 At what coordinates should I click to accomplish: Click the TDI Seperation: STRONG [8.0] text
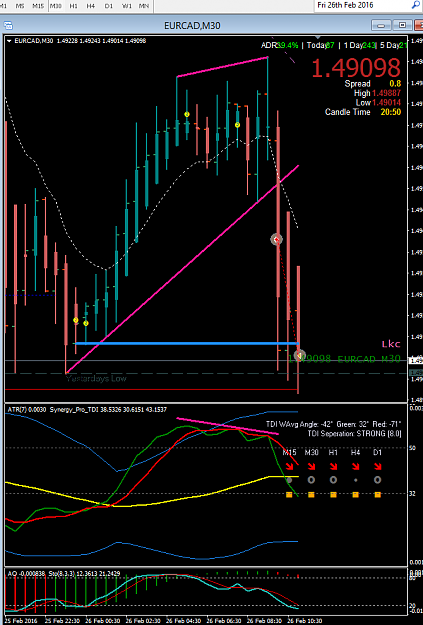tap(354, 433)
